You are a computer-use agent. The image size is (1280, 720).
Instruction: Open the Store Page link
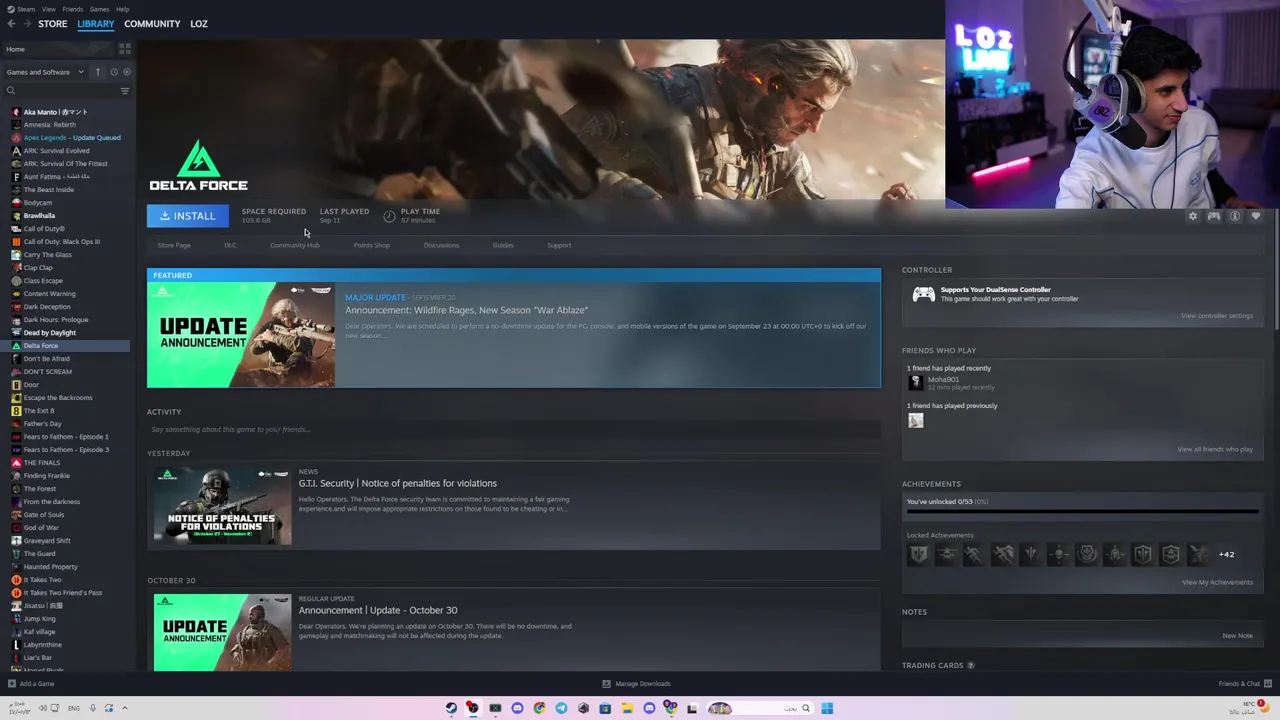coord(174,245)
